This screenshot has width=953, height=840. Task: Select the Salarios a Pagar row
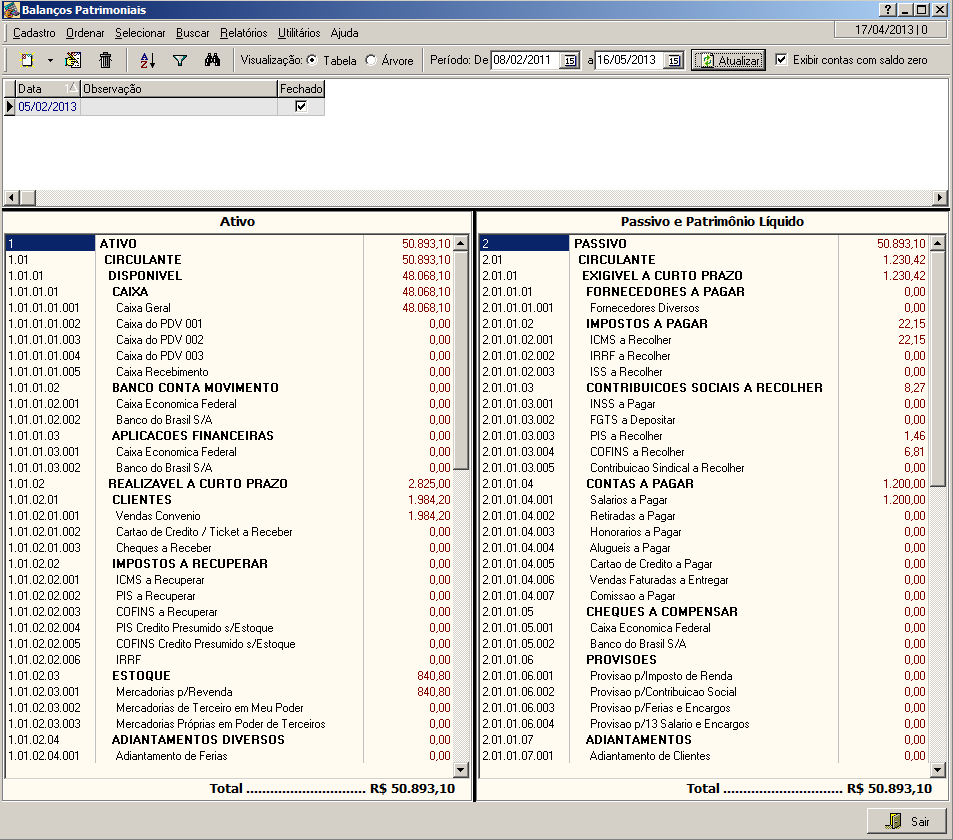coord(704,500)
